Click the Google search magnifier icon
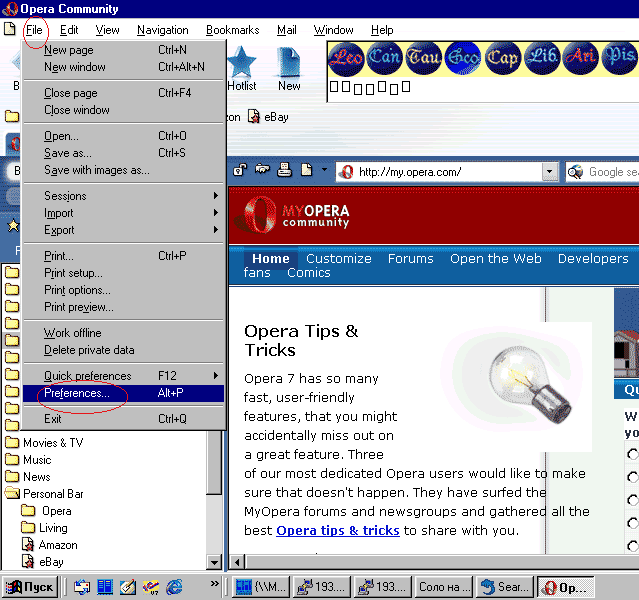The height and width of the screenshot is (600, 639). point(575,172)
